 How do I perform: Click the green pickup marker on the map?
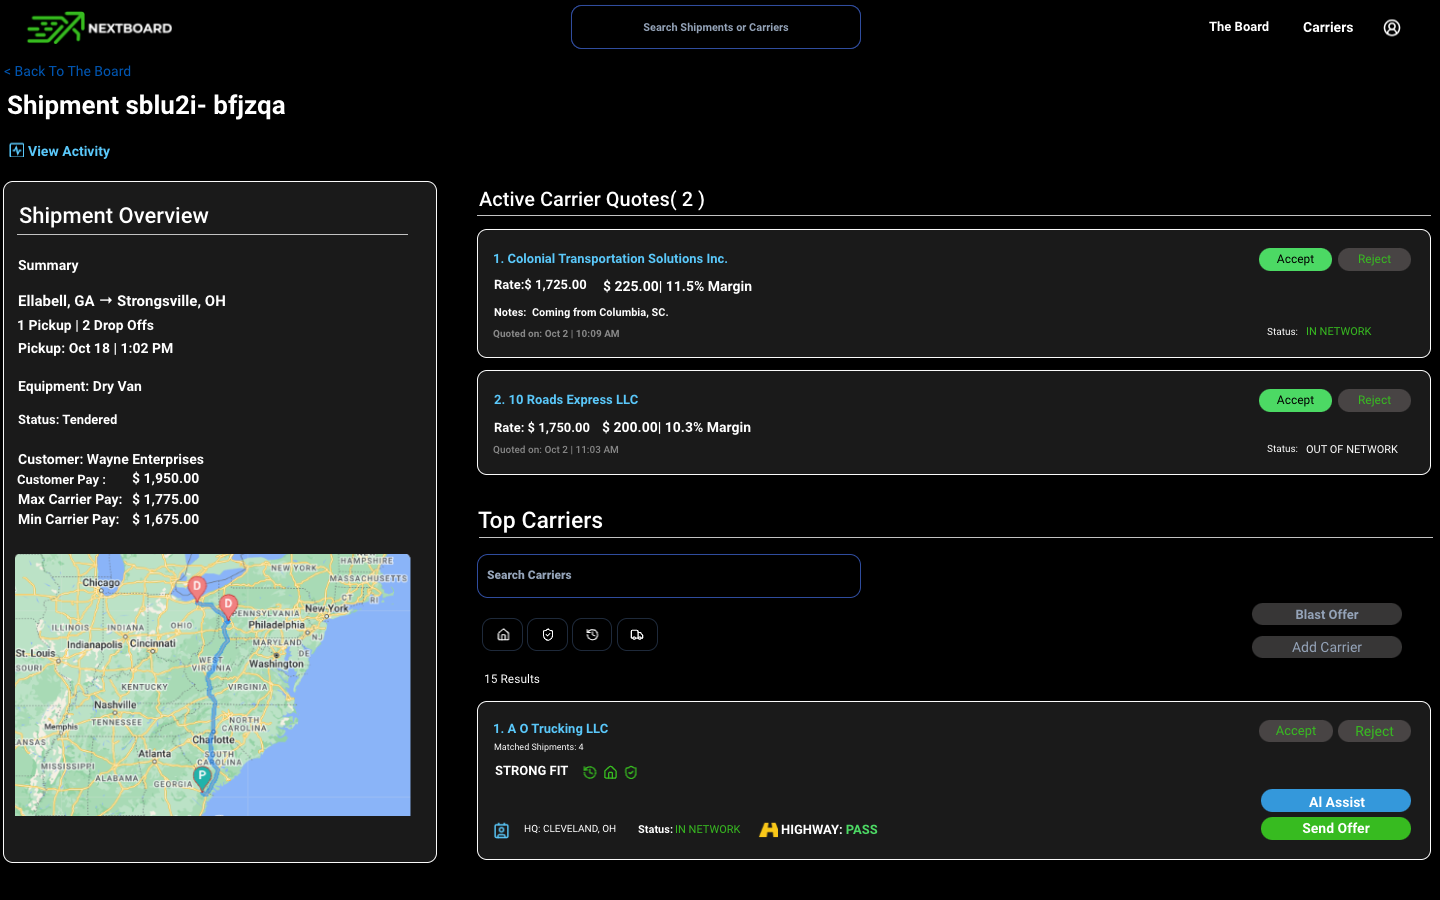(202, 778)
